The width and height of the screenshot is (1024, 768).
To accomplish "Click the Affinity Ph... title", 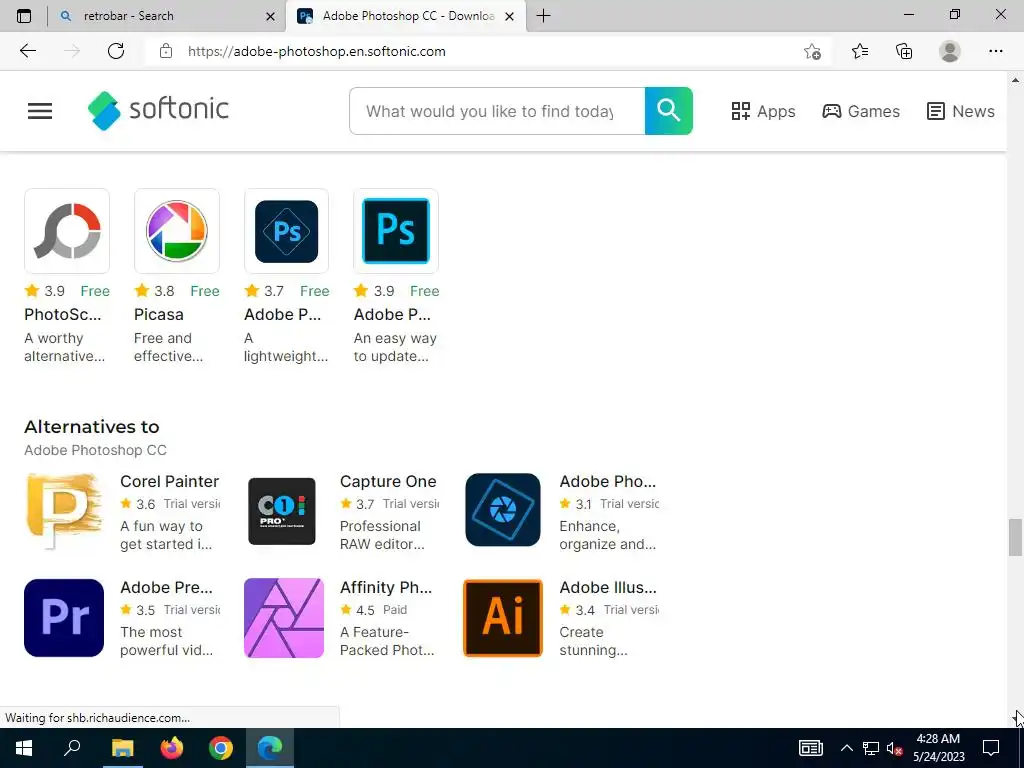I will tap(386, 587).
